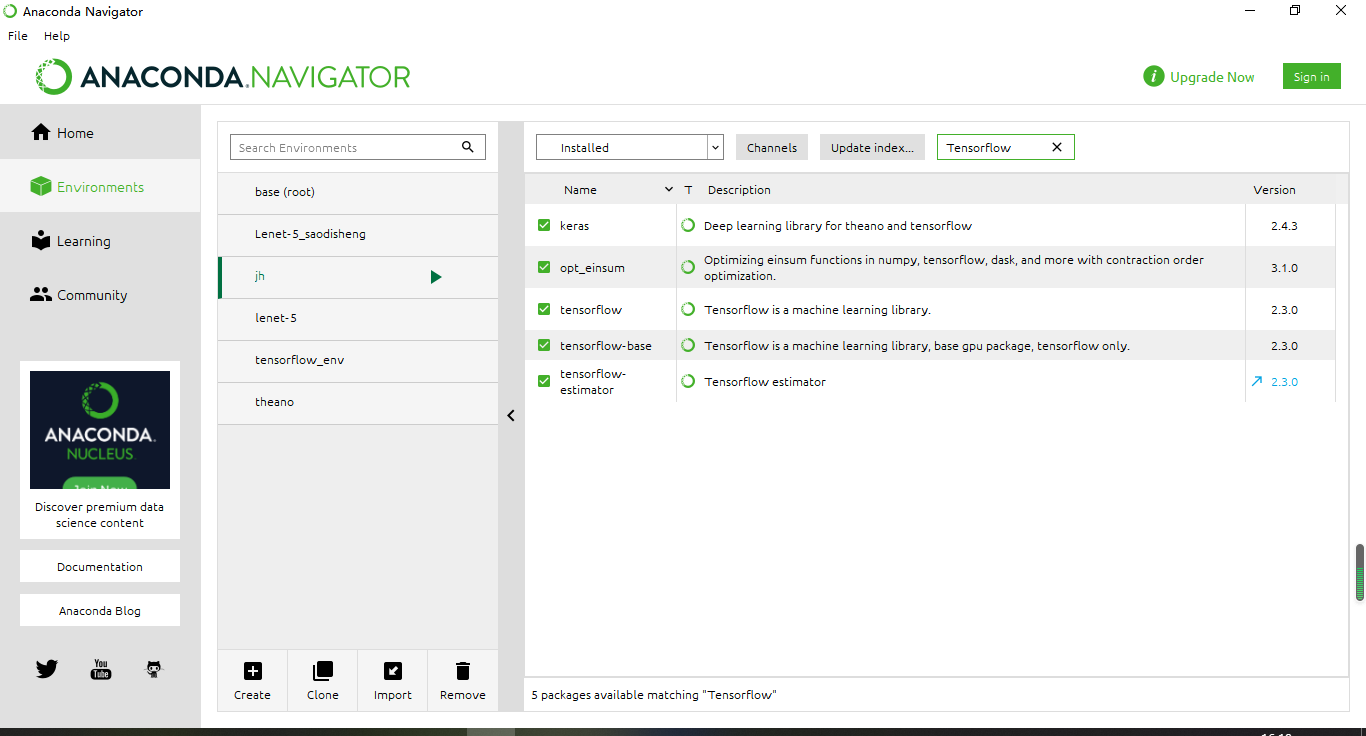This screenshot has width=1366, height=736.
Task: Click the tensorflow package status circle icon
Action: tap(688, 309)
